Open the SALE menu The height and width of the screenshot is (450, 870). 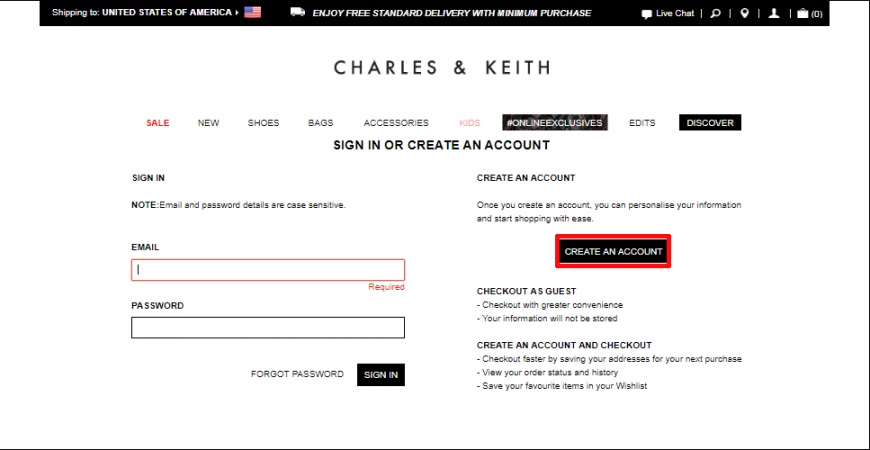pyautogui.click(x=158, y=123)
